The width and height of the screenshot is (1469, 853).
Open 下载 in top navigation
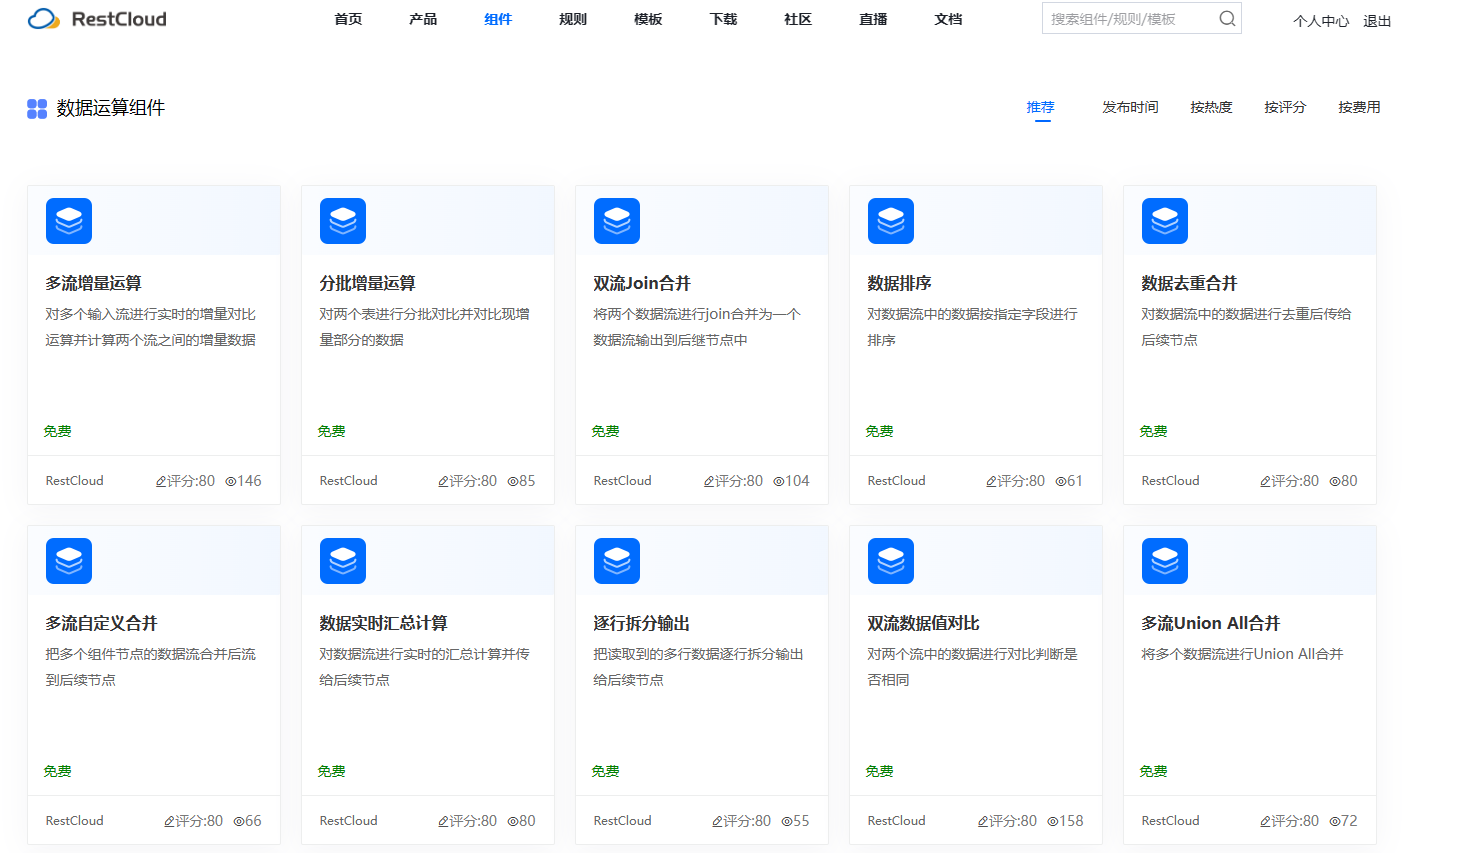[x=723, y=19]
